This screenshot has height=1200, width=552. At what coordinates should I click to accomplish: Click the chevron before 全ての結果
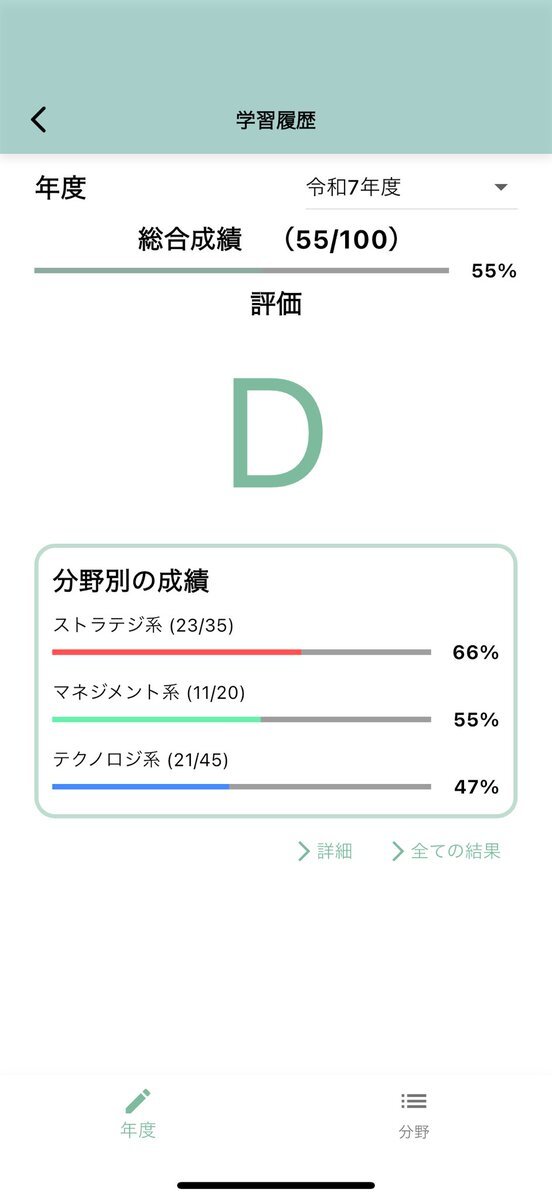(398, 851)
